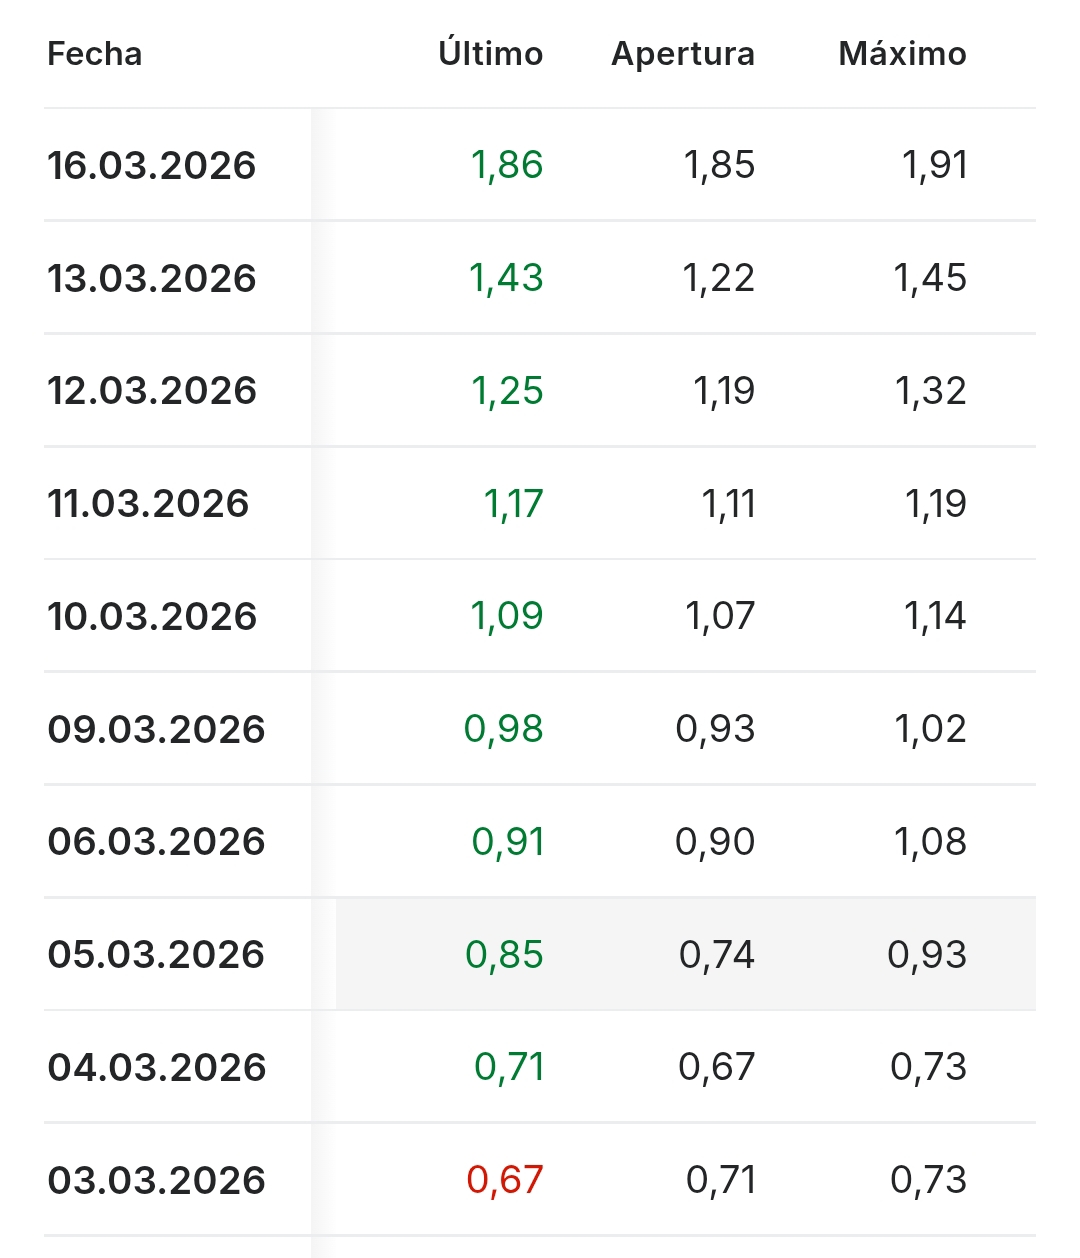Select the Máximo column header

(x=902, y=53)
